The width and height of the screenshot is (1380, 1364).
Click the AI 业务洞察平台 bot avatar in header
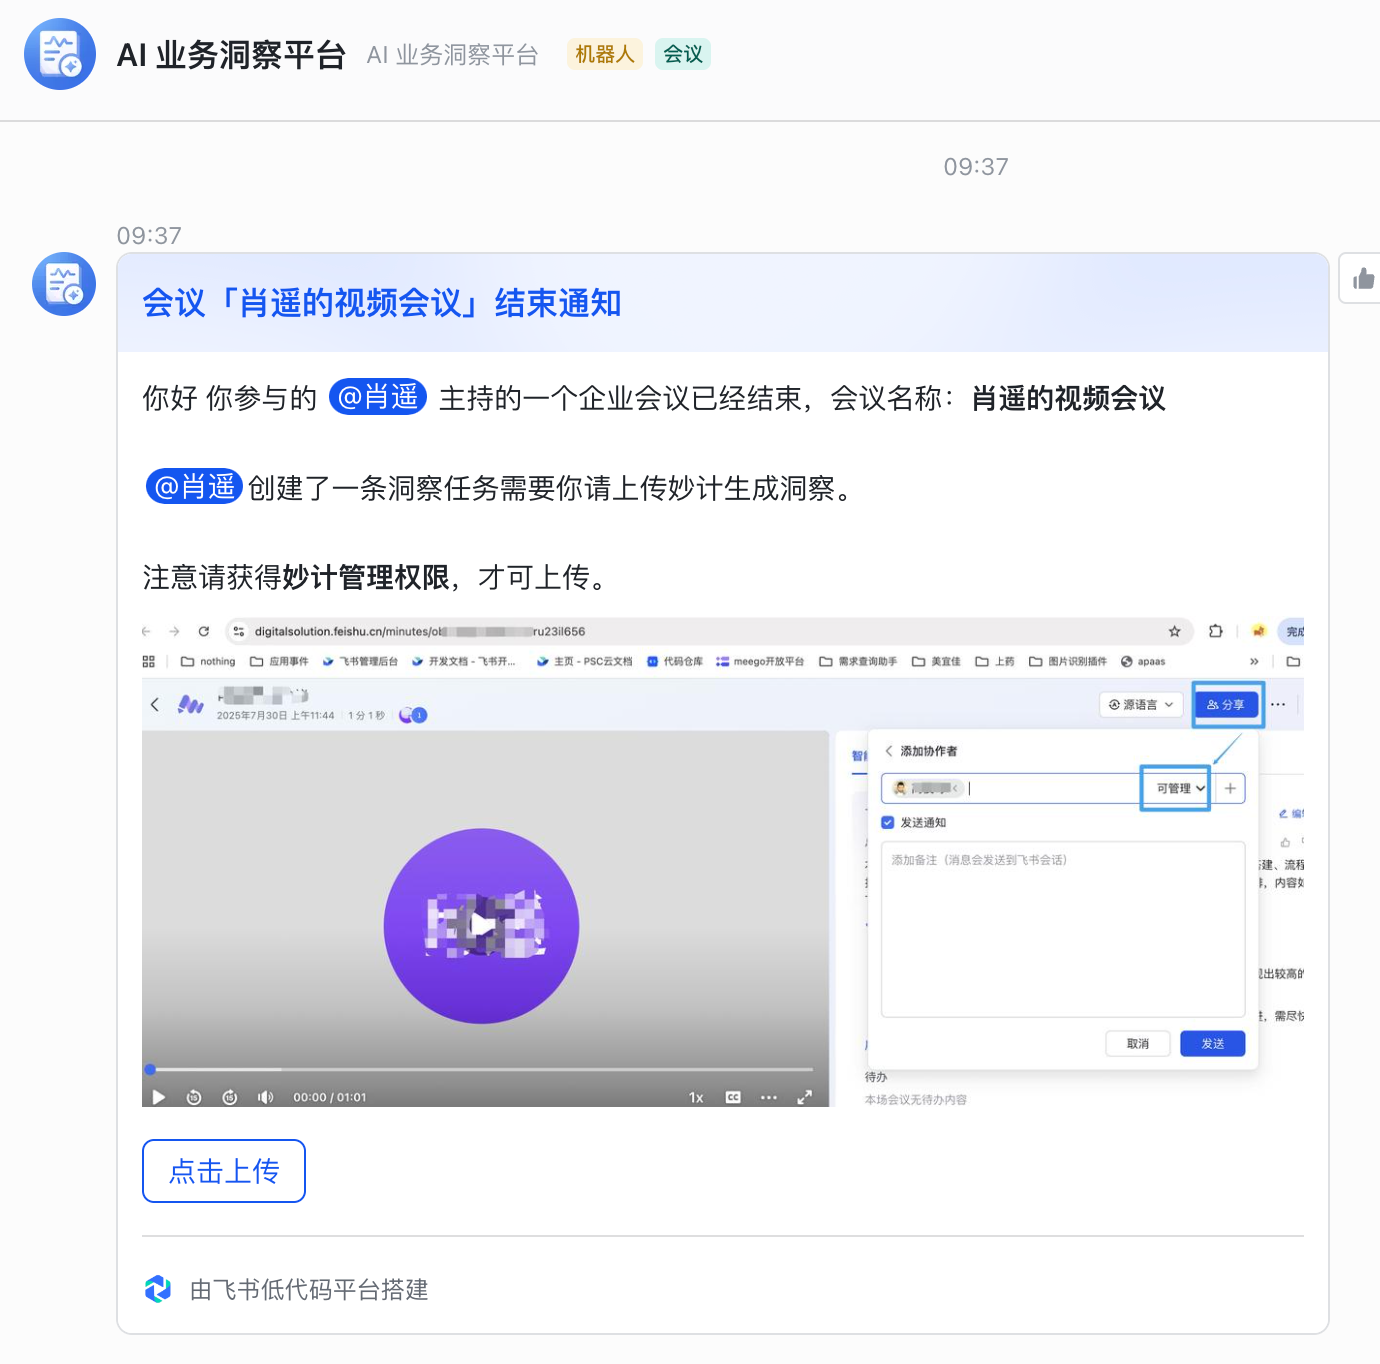click(60, 54)
